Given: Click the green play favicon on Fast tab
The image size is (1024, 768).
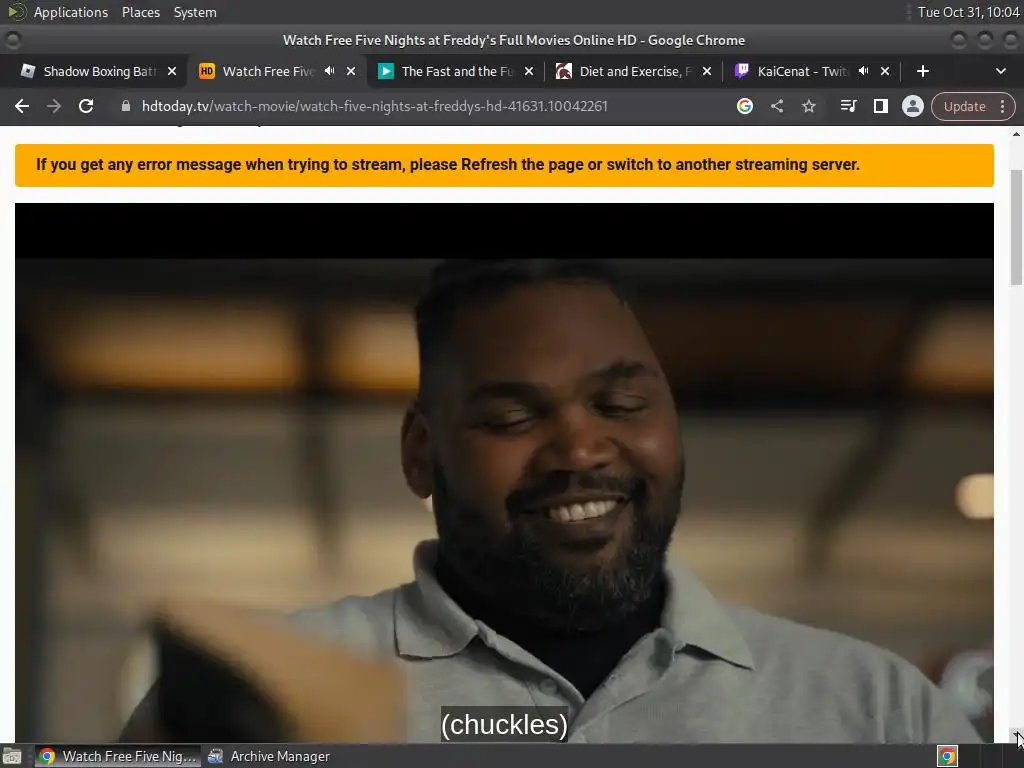Looking at the screenshot, I should pyautogui.click(x=385, y=71).
